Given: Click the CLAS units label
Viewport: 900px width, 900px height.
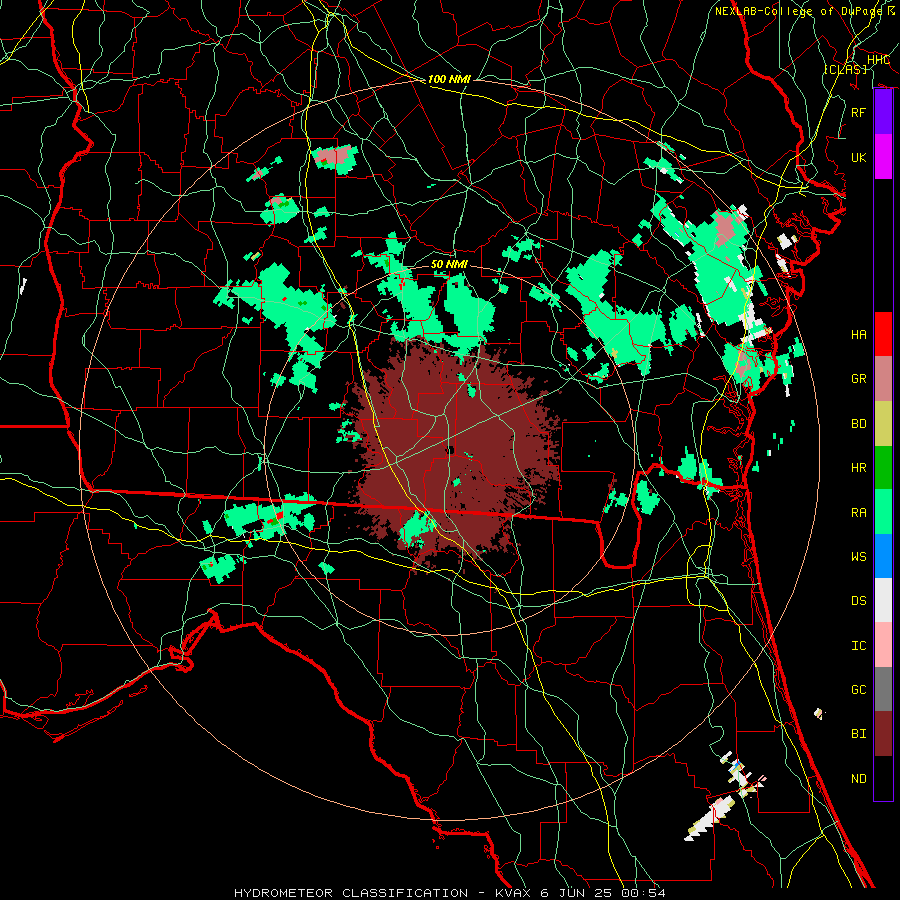Looking at the screenshot, I should (845, 69).
